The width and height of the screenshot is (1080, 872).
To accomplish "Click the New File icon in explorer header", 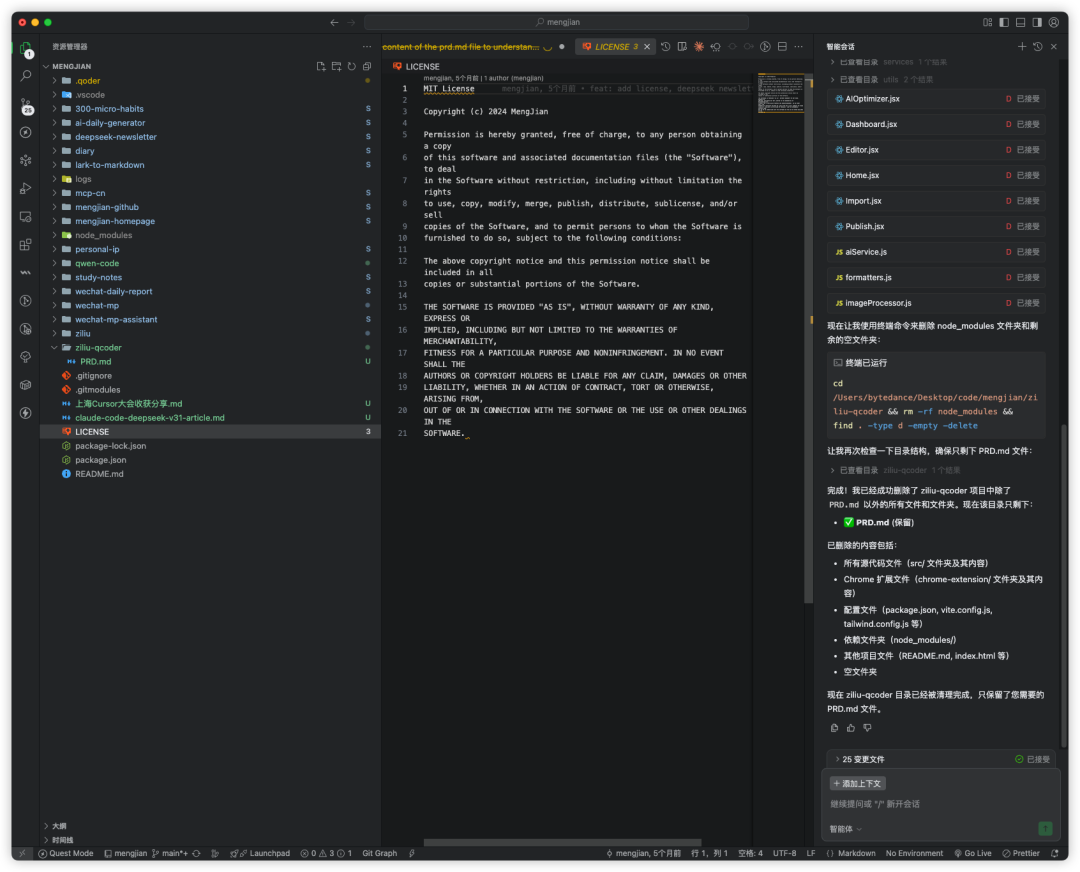I will pos(321,66).
